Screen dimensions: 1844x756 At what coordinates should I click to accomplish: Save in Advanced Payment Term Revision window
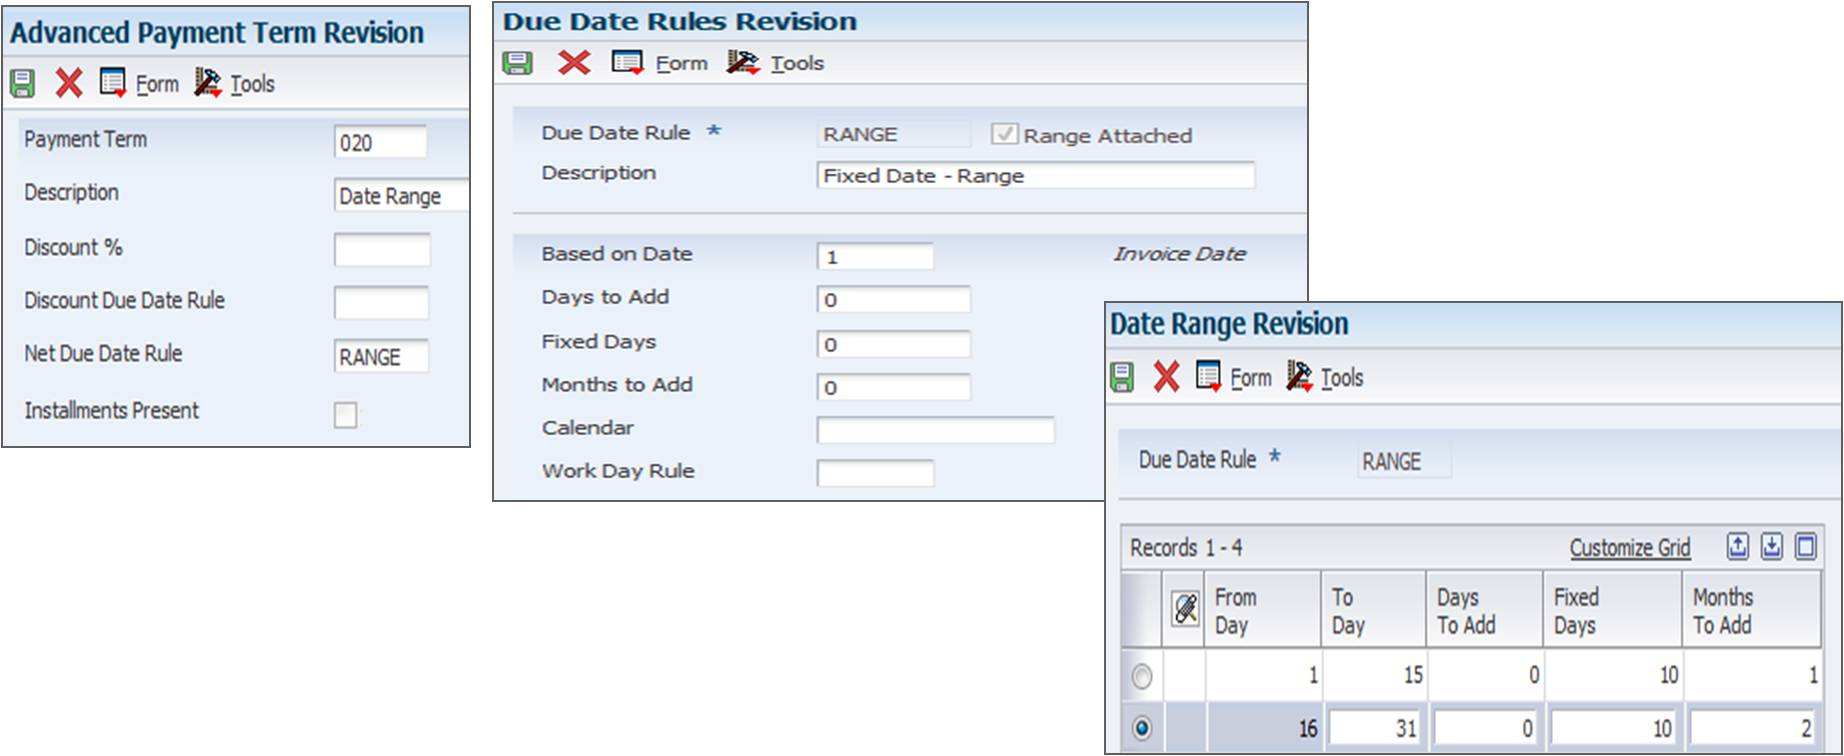click(x=22, y=84)
